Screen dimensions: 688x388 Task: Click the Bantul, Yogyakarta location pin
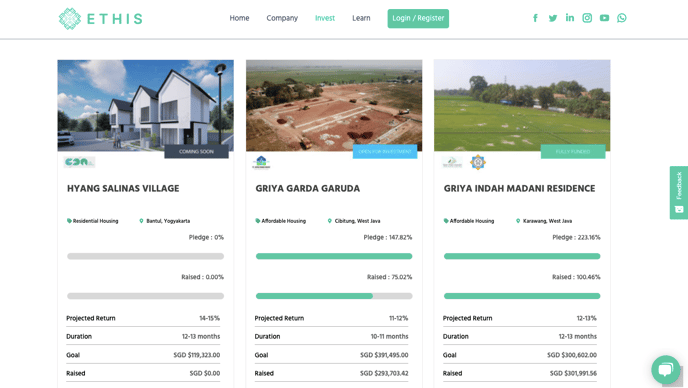pyautogui.click(x=141, y=221)
